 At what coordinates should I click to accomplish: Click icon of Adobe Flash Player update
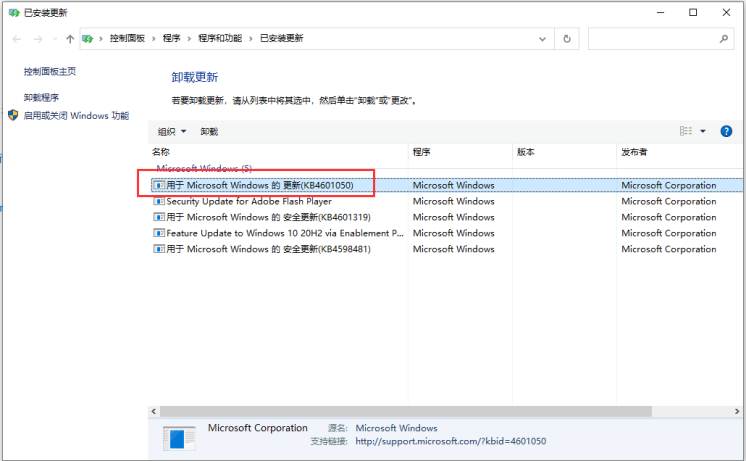point(159,201)
